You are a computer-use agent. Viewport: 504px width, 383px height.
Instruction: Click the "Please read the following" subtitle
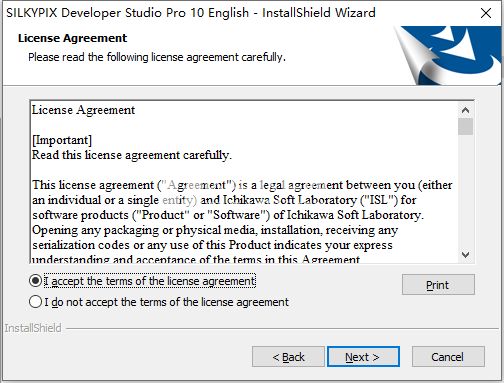point(157,57)
